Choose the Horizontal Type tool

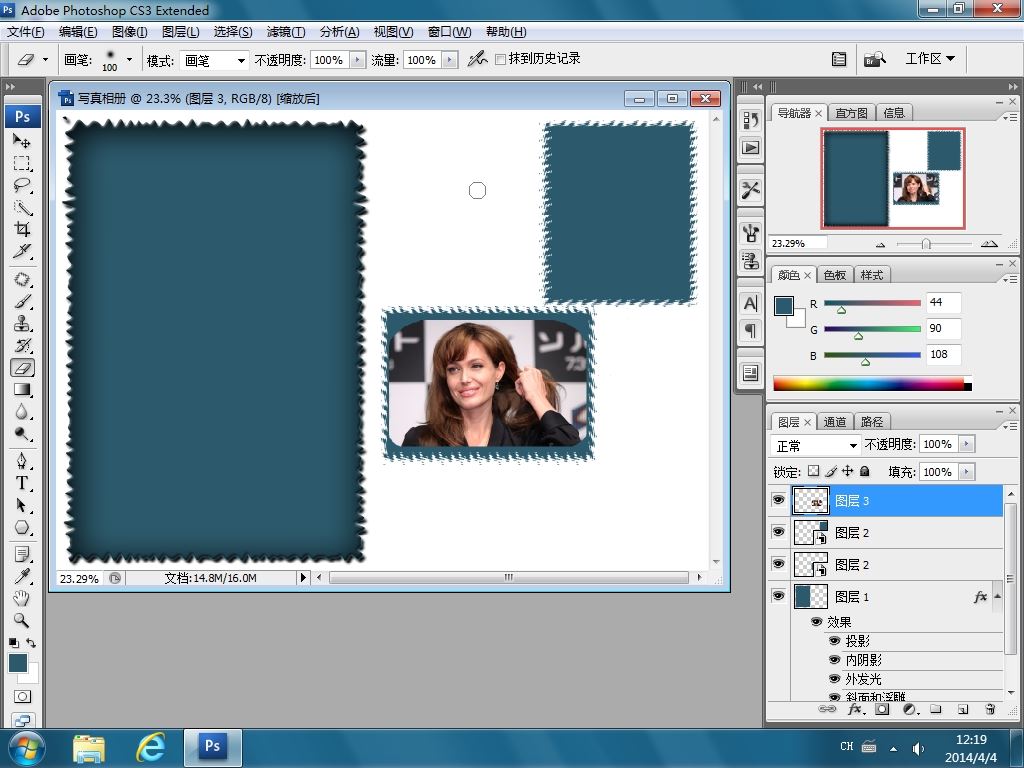(22, 482)
